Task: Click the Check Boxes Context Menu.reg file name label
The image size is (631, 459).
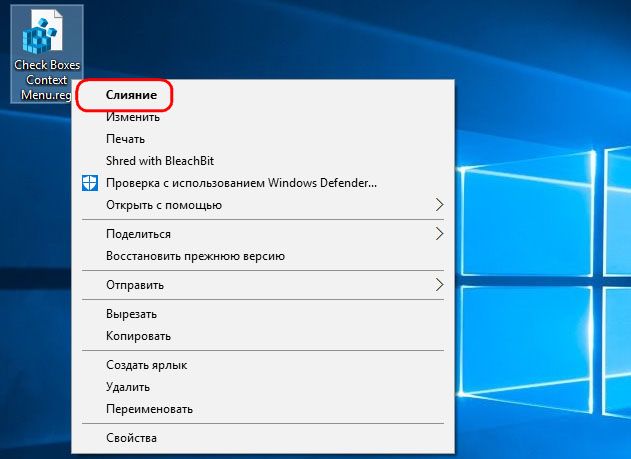Action: point(47,80)
